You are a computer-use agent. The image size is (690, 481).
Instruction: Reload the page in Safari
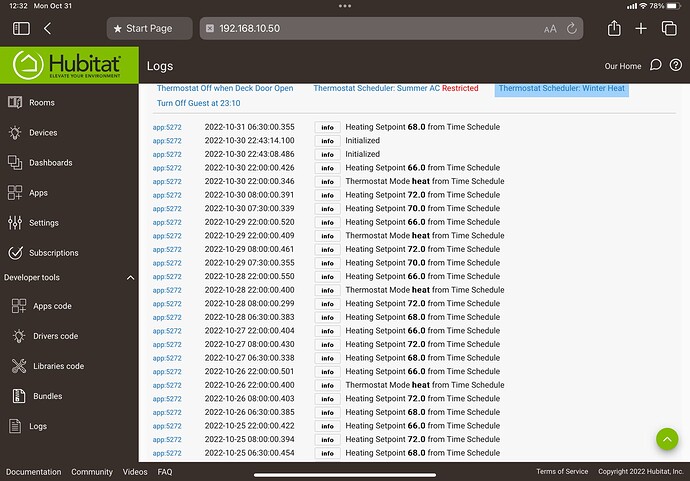(x=572, y=29)
